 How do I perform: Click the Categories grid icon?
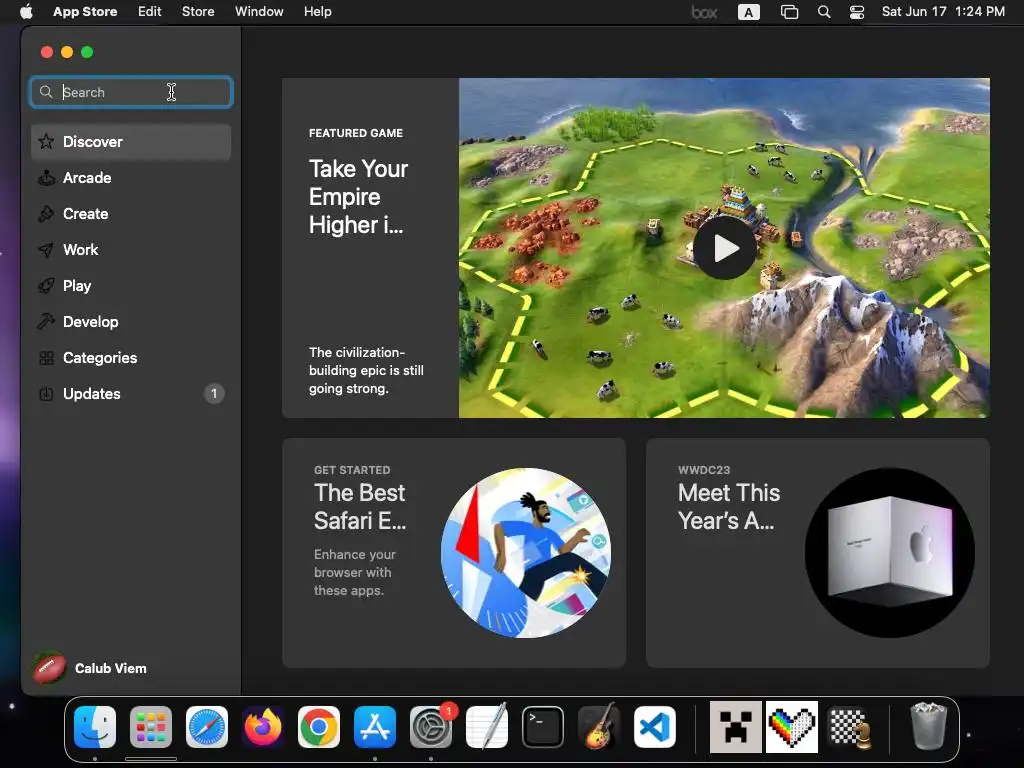point(46,358)
